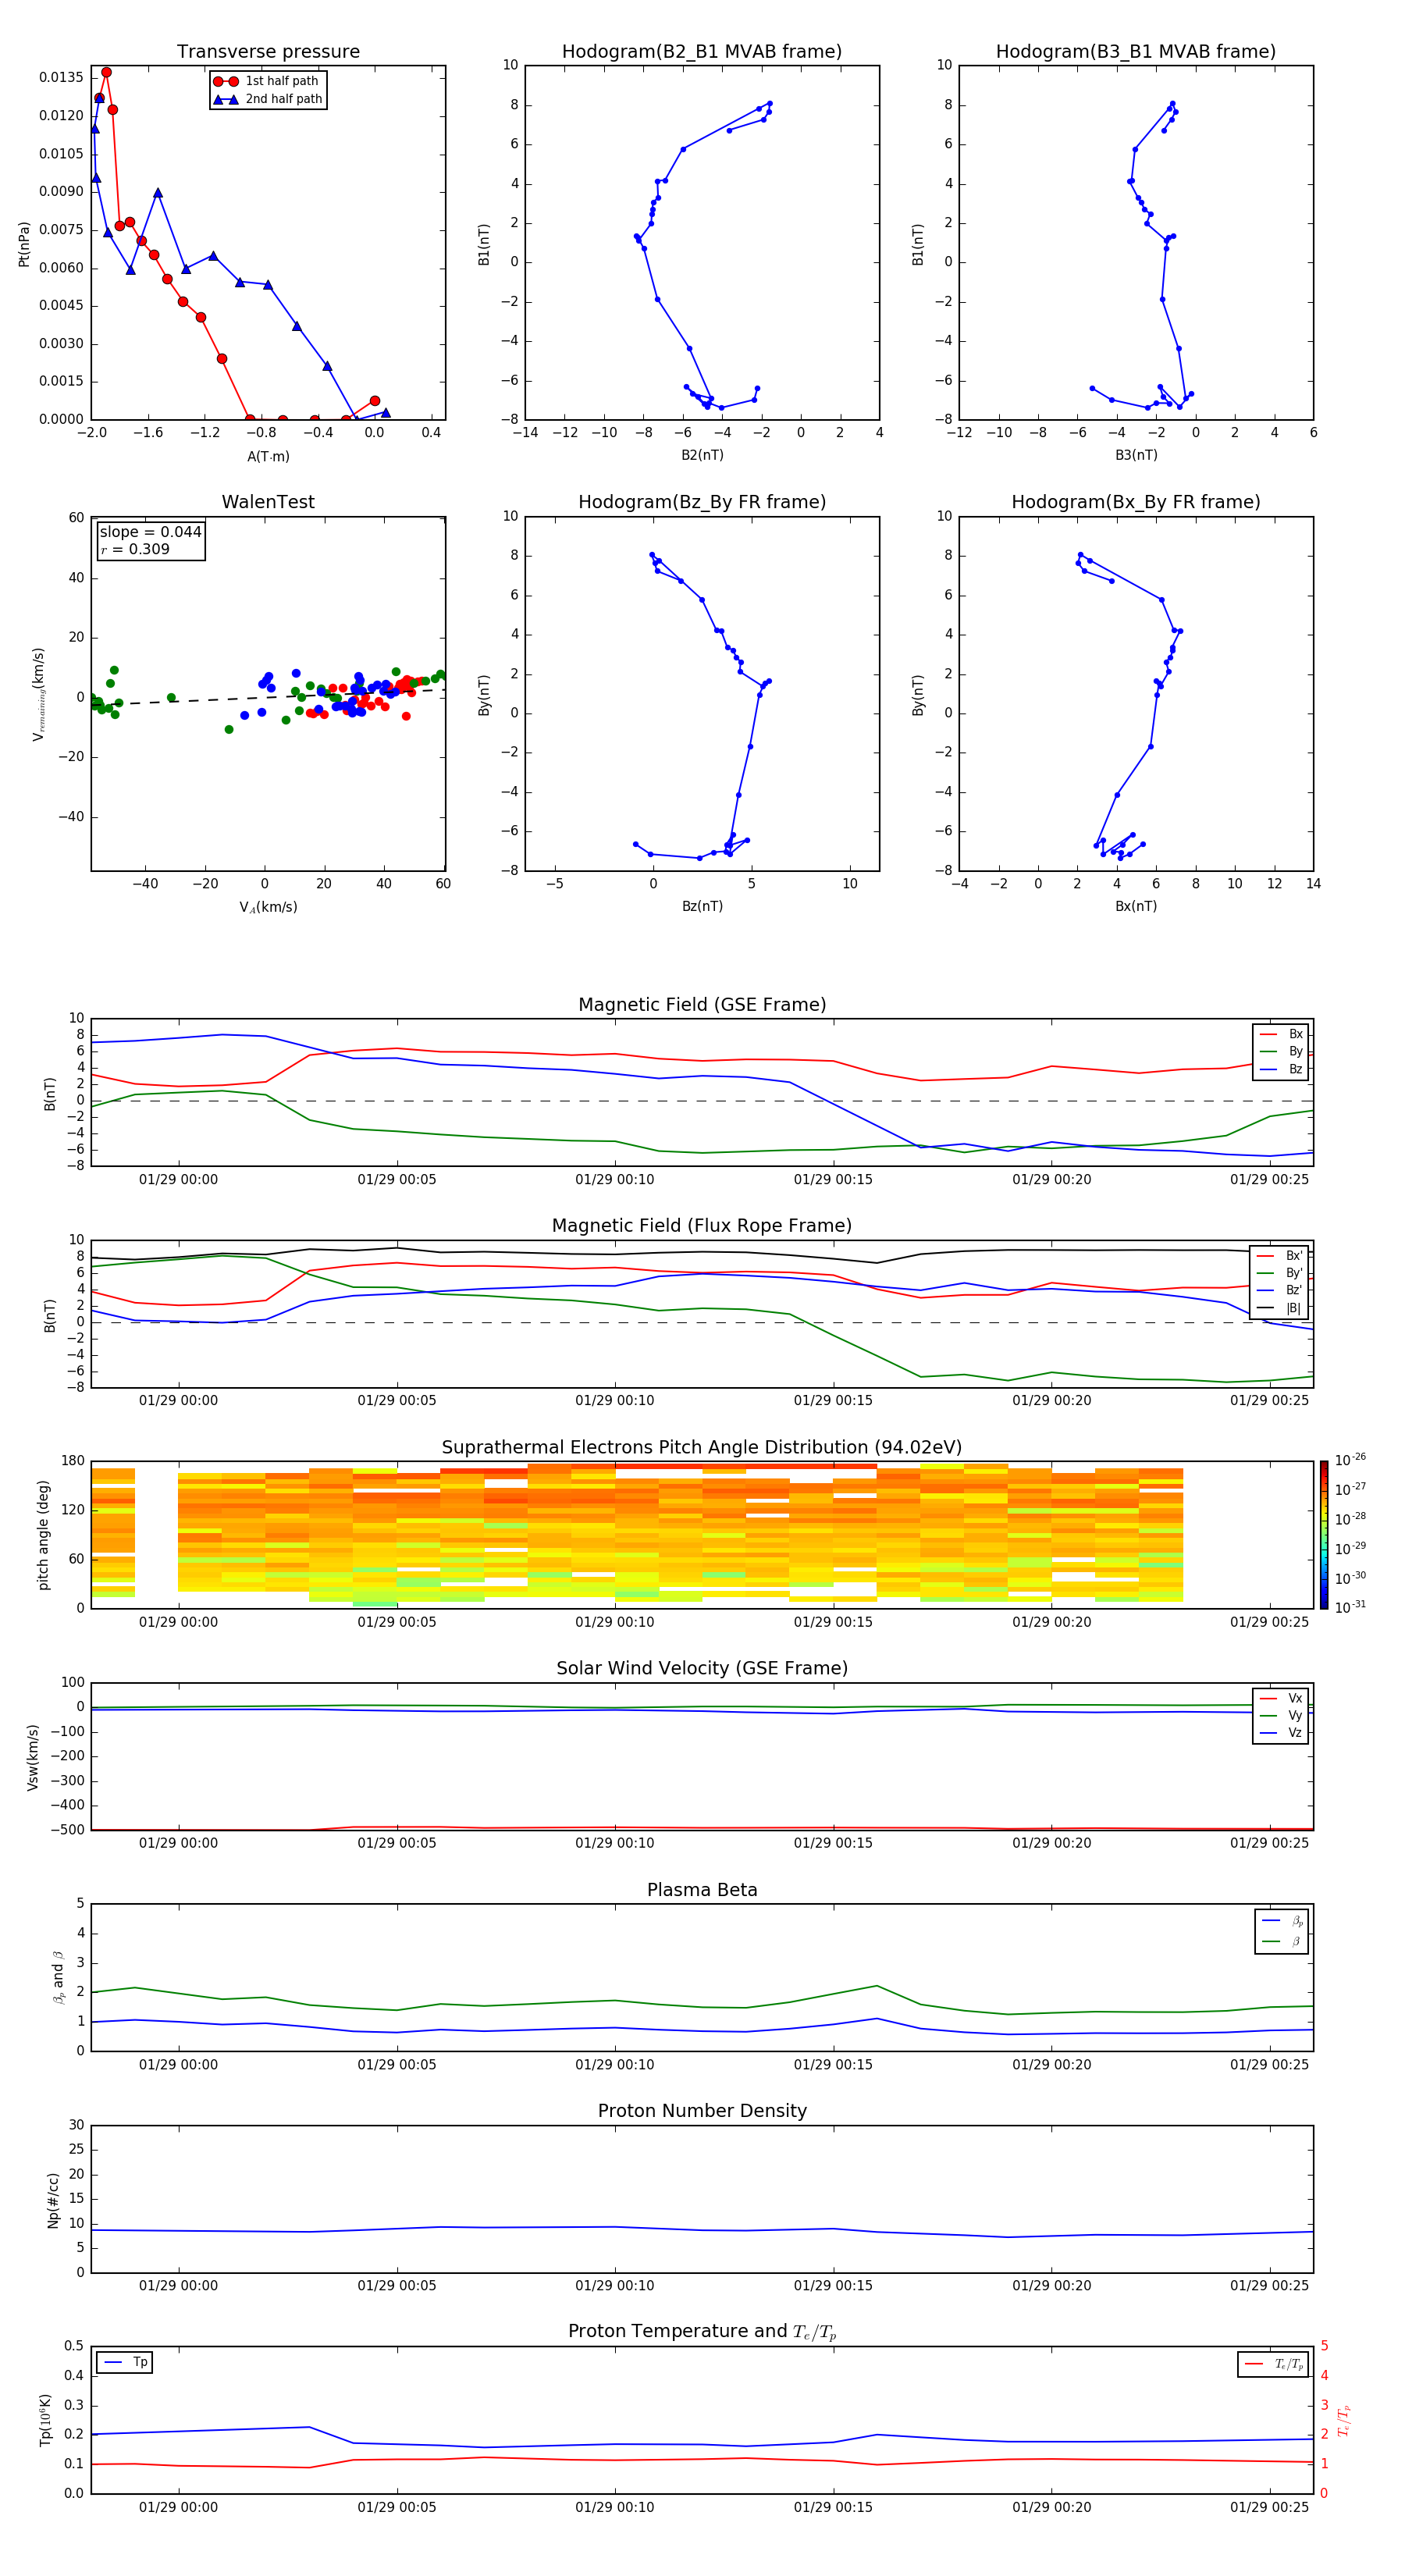Click the Suprathermal Electrons Pitch Angle Distribution title

tap(702, 1448)
